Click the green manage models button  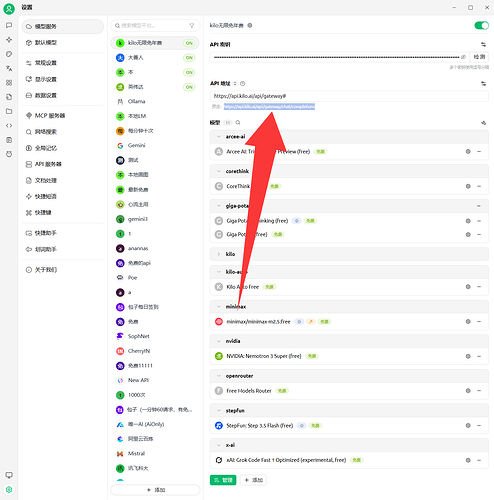pos(223,480)
